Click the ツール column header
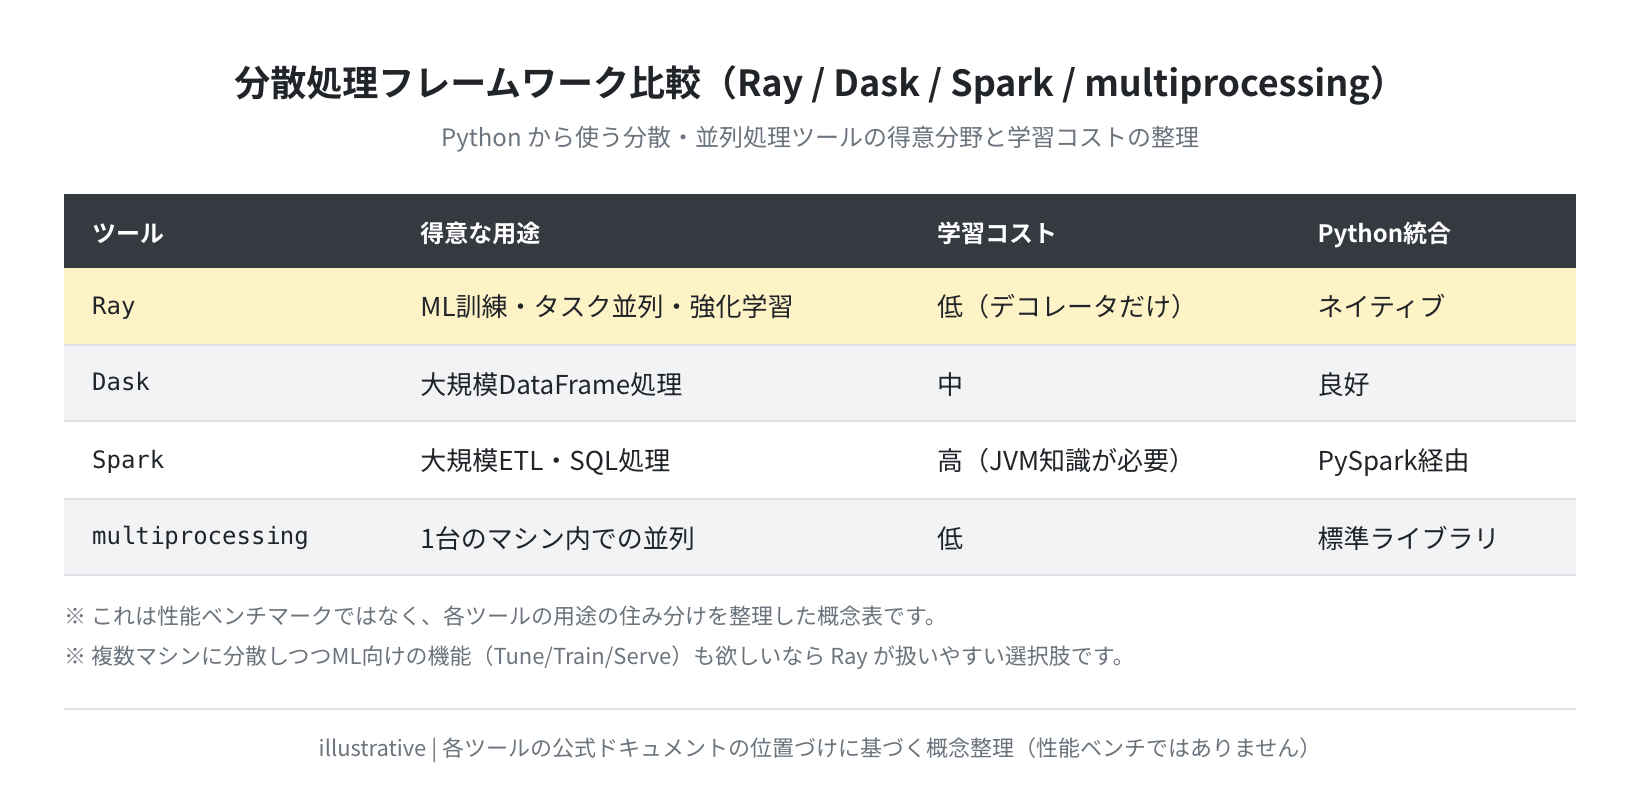Viewport: 1640px width, 802px height. coord(127,233)
